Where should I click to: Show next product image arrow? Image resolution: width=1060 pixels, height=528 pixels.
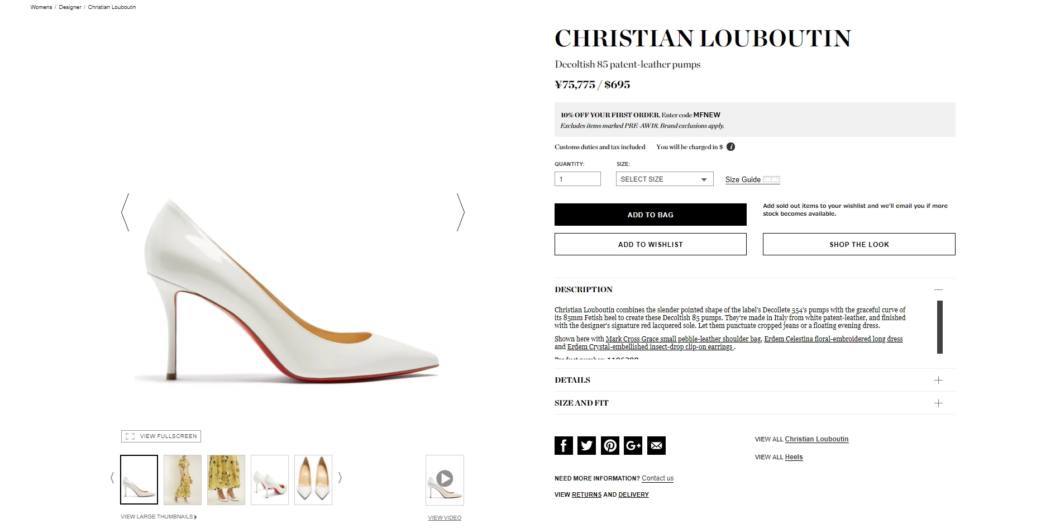click(x=460, y=212)
